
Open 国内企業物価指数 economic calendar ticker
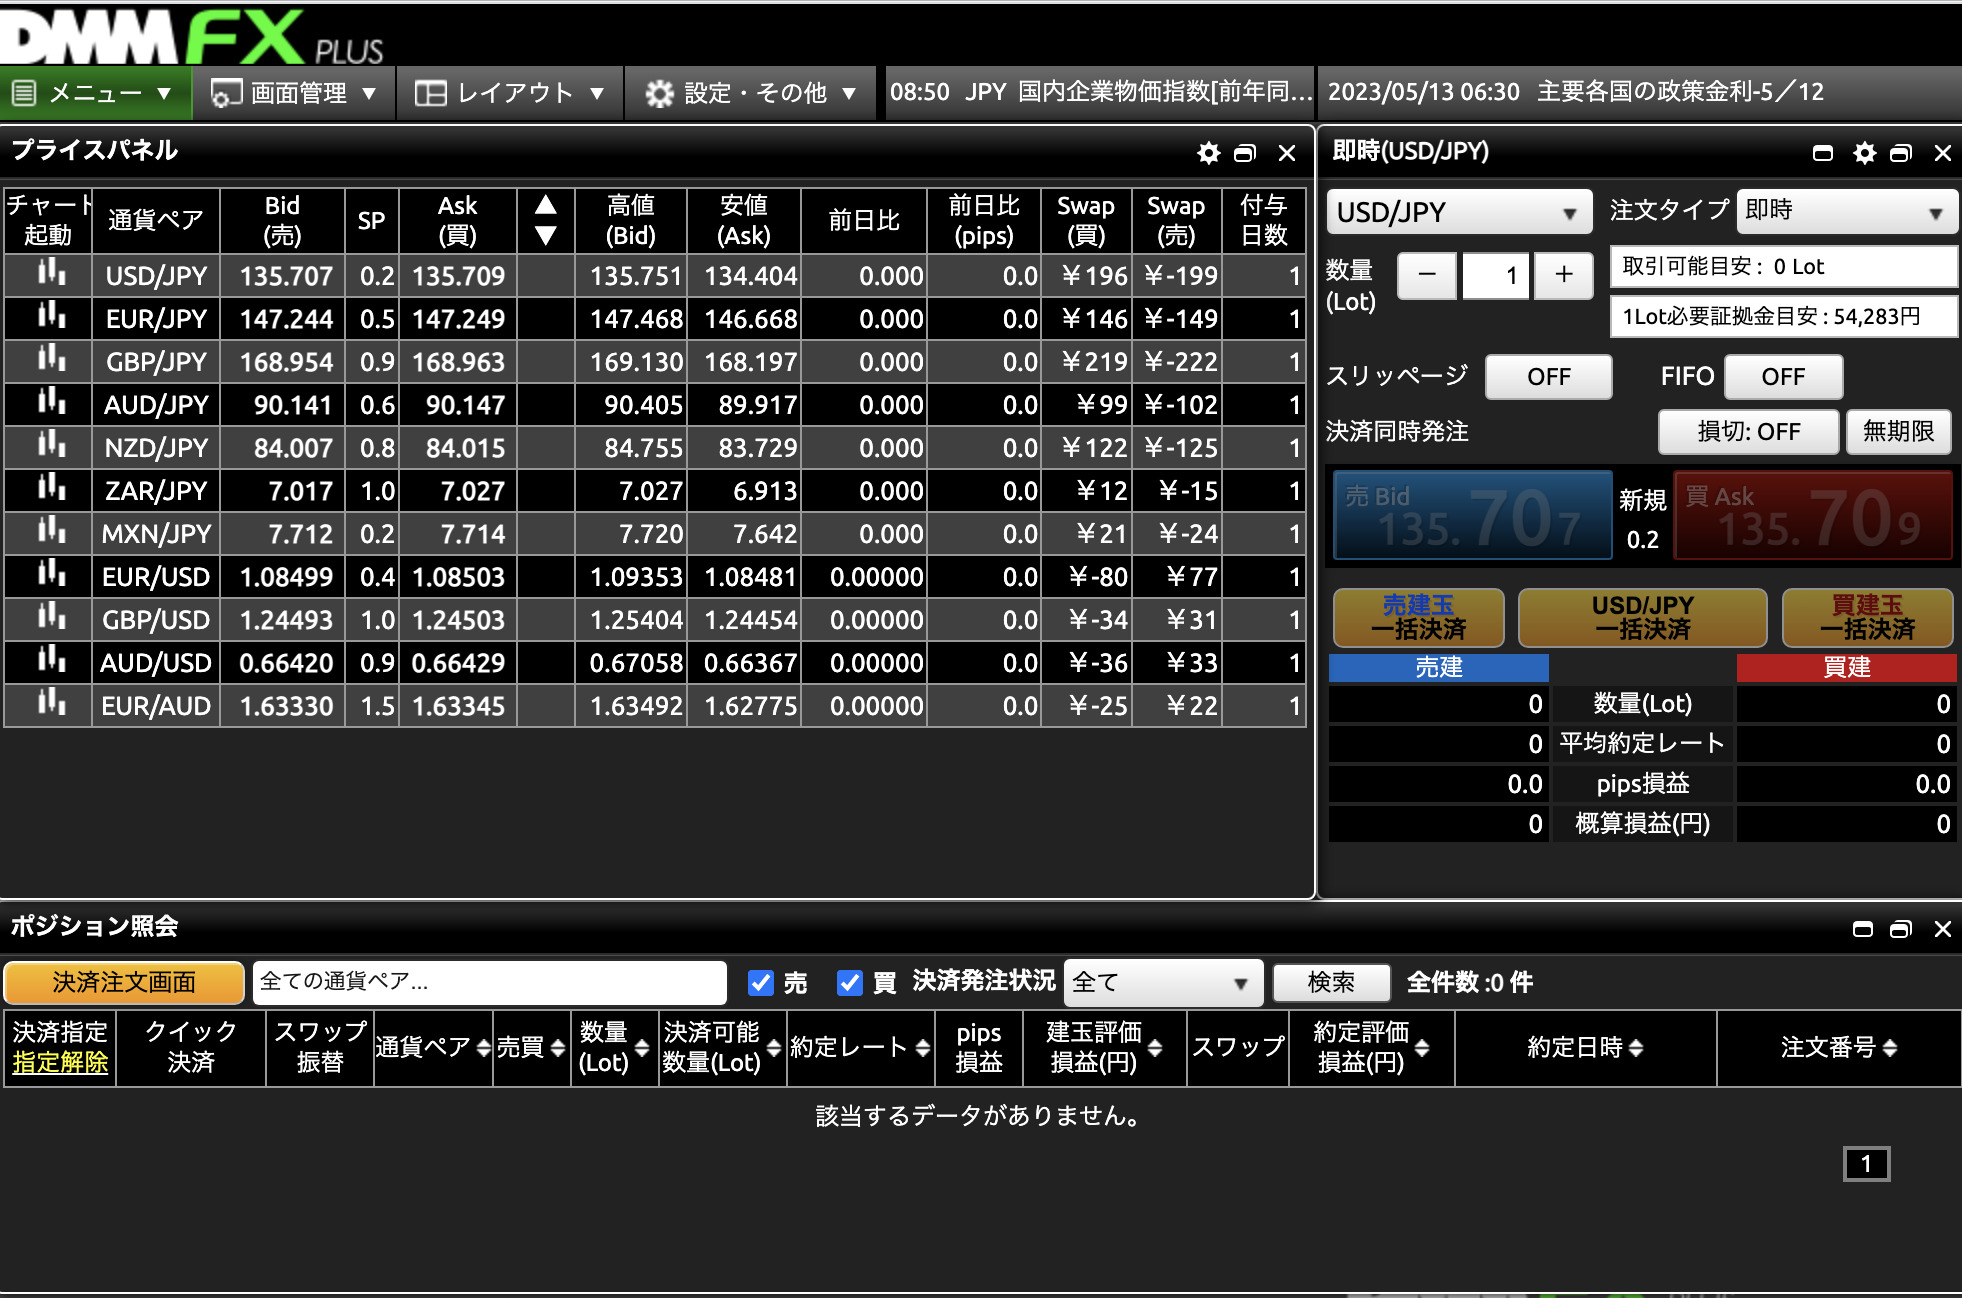coord(1100,92)
